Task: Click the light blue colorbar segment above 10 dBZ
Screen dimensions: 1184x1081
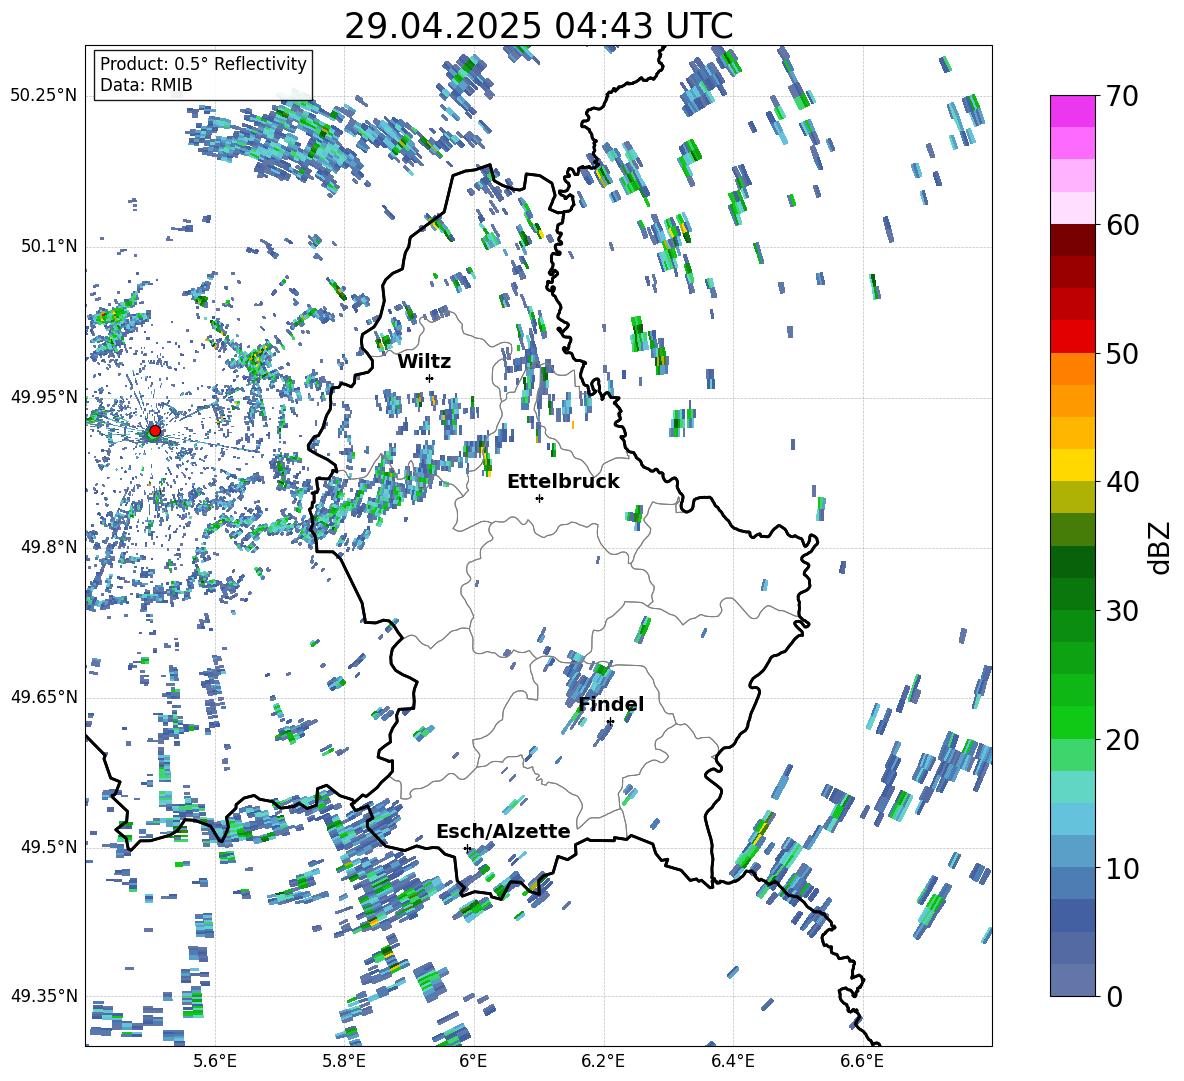Action: [1072, 819]
